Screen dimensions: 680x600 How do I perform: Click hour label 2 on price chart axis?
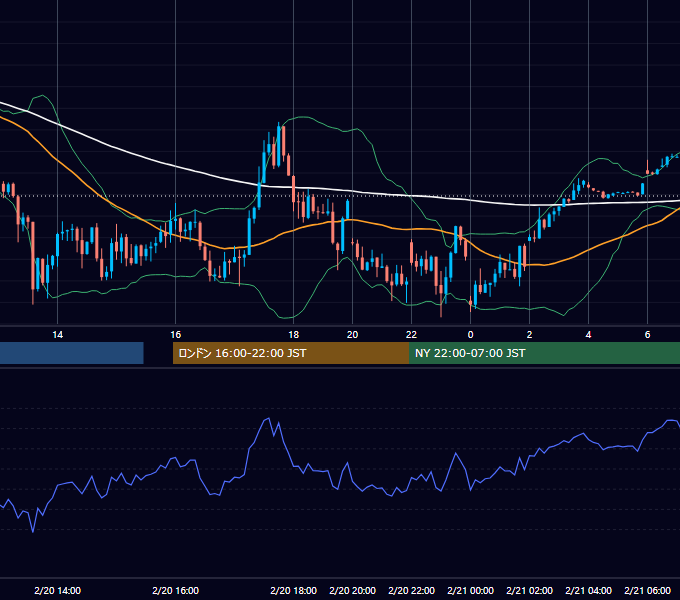coord(529,334)
